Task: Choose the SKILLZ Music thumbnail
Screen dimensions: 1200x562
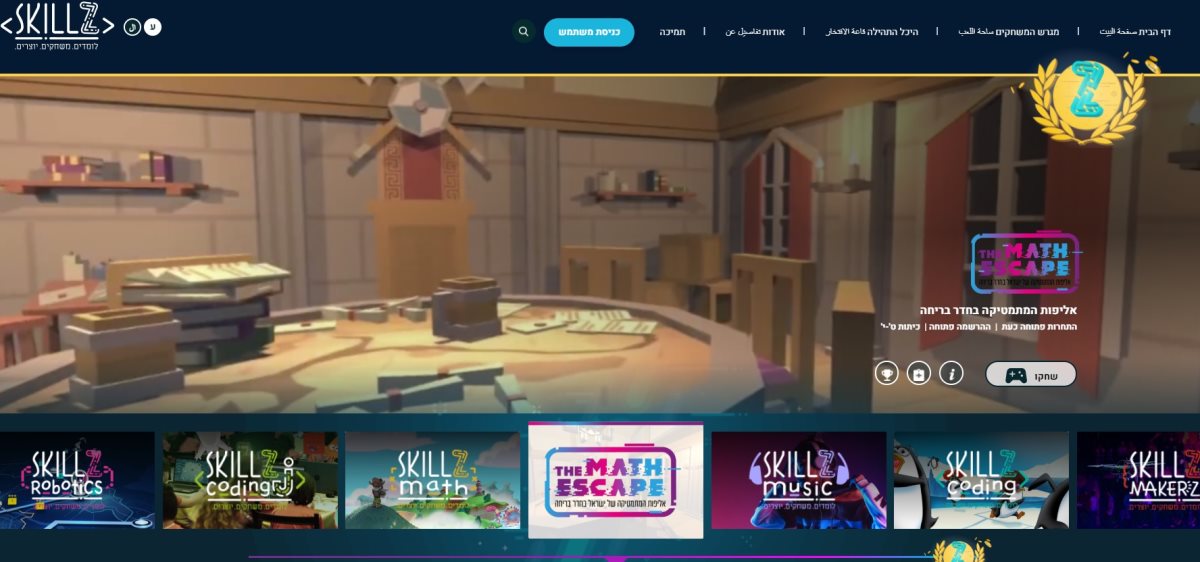Action: coord(798,480)
